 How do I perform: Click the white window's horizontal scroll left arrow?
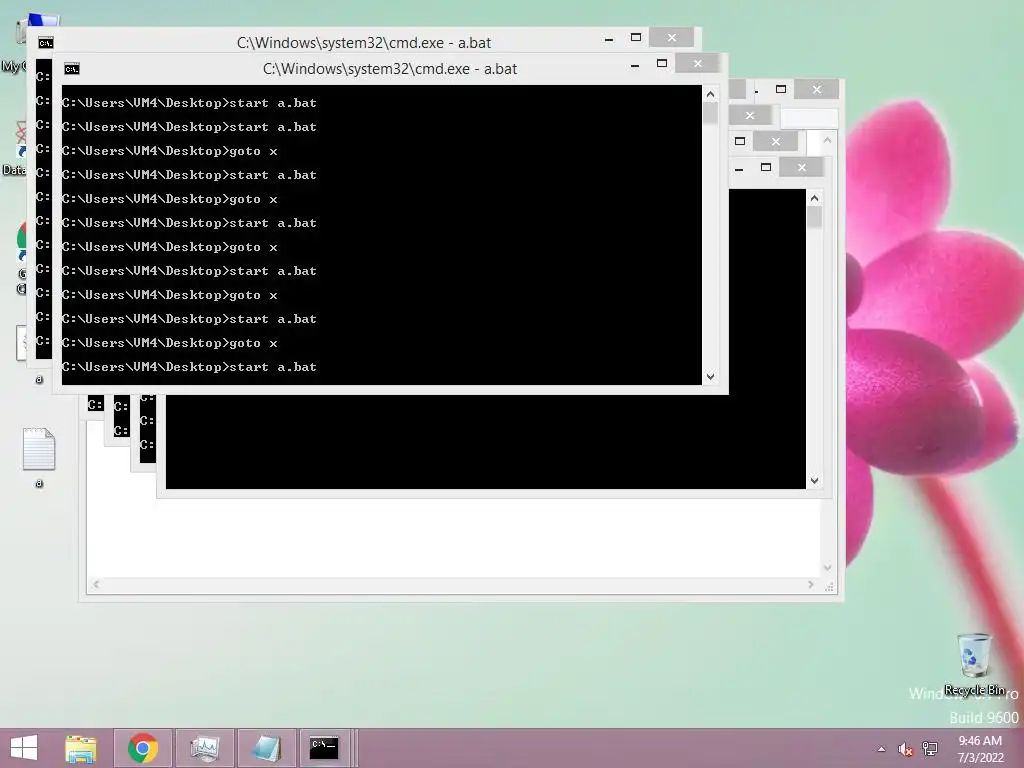(x=96, y=584)
